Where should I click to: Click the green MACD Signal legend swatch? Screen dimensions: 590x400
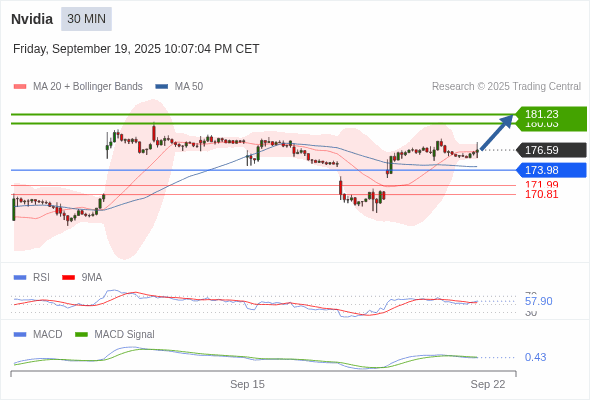81,335
